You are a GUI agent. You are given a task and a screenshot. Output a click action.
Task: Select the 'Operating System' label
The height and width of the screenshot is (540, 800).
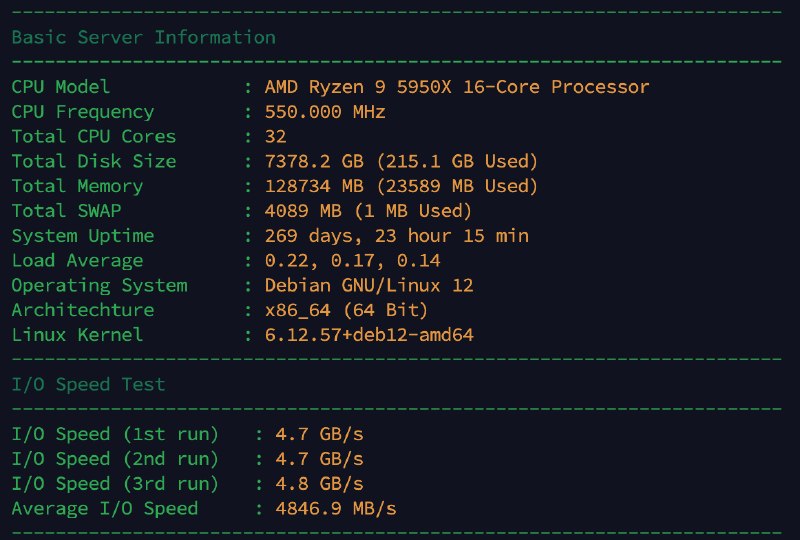(x=99, y=285)
